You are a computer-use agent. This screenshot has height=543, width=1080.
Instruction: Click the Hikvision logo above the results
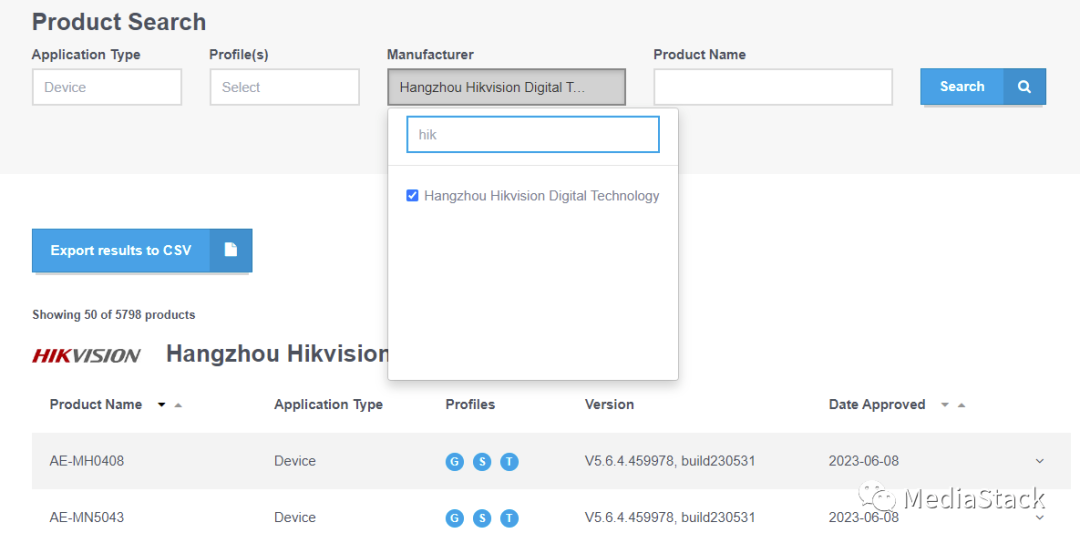tap(87, 355)
